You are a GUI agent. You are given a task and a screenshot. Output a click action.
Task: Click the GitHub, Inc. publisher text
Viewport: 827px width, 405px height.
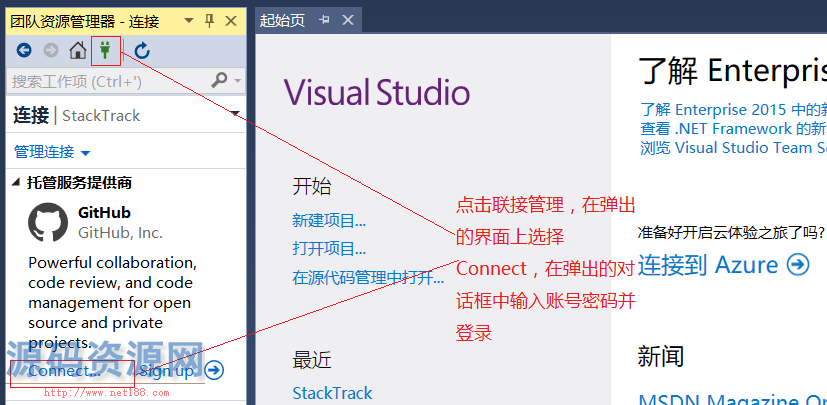click(120, 233)
